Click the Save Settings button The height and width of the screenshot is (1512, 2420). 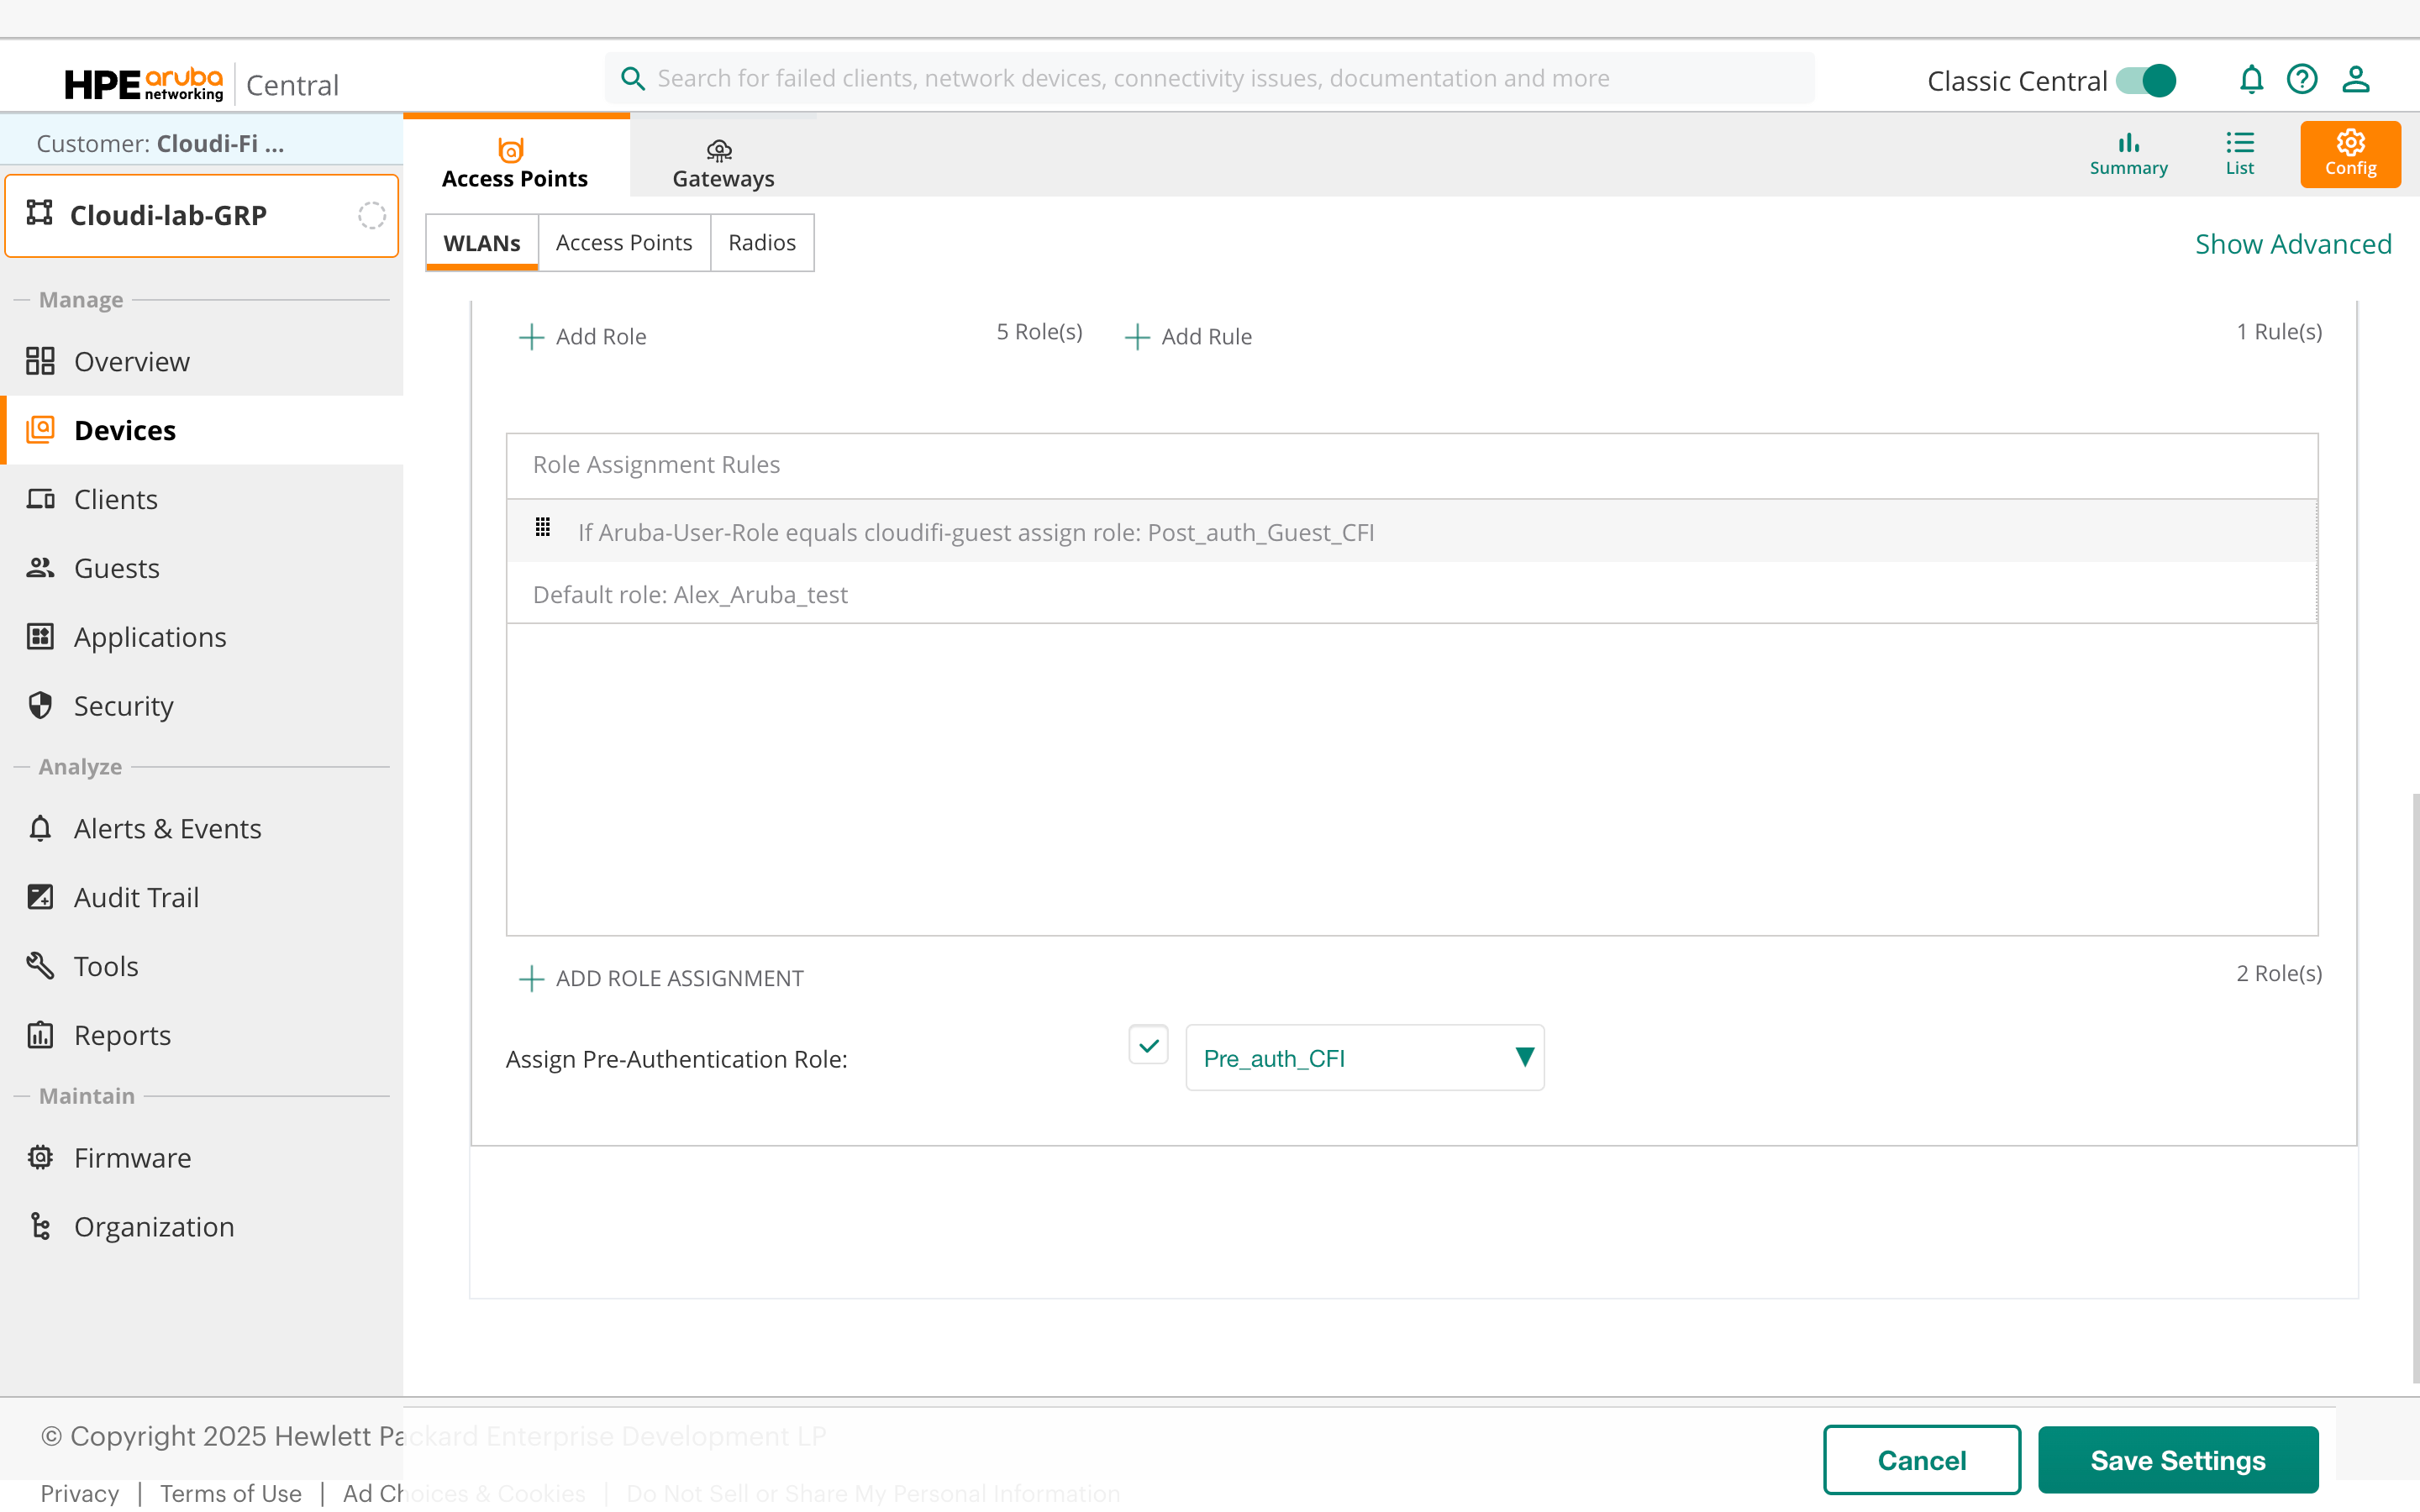[2177, 1460]
